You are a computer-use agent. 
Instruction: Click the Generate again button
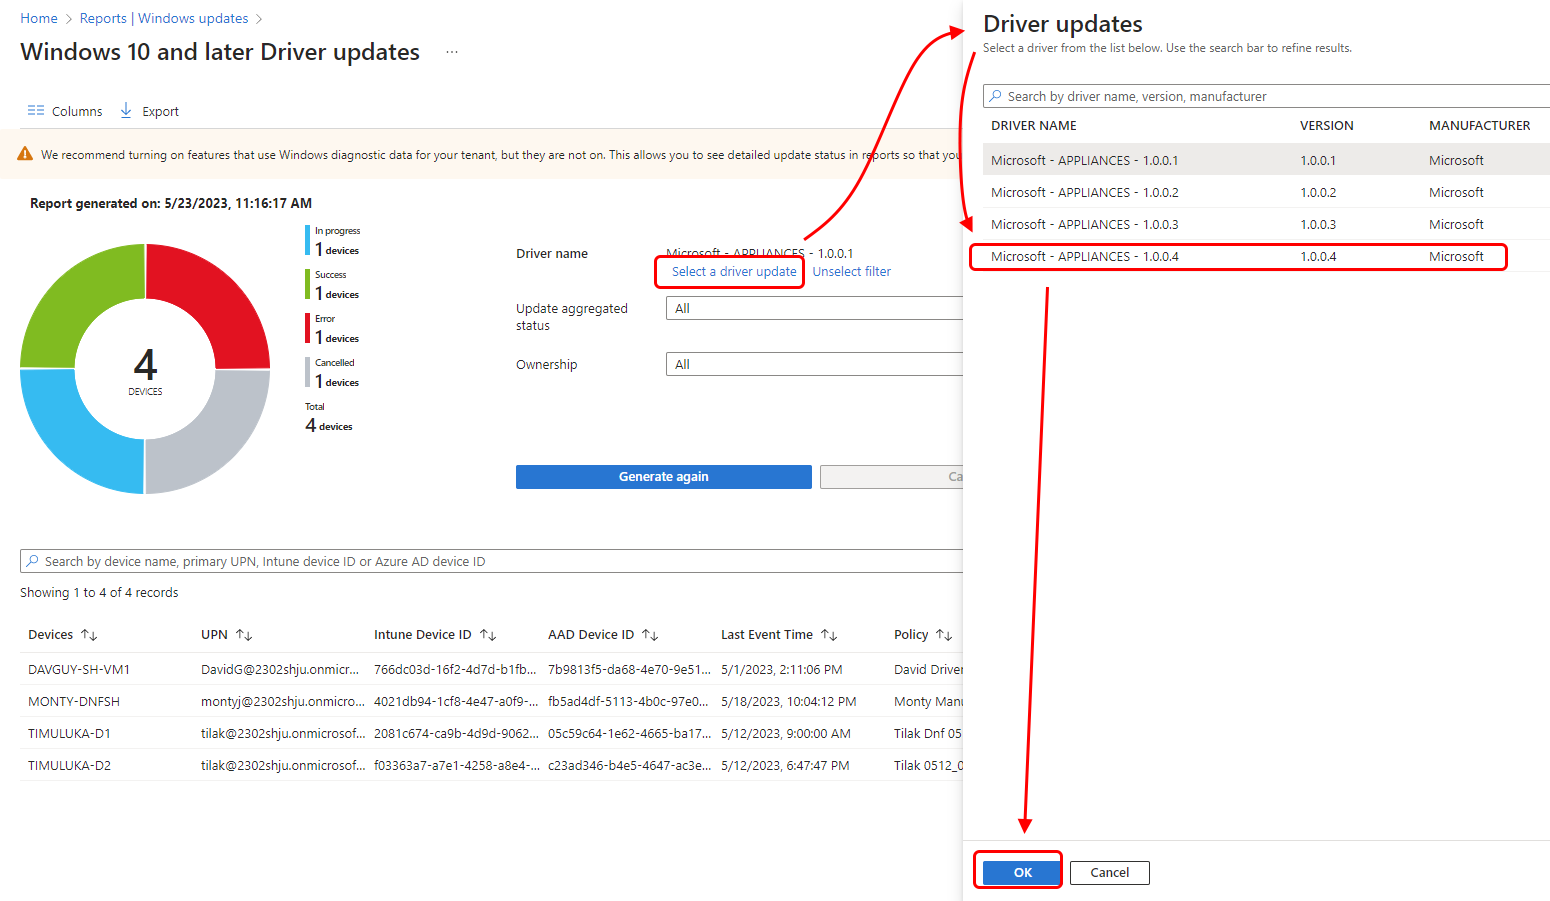pos(663,476)
